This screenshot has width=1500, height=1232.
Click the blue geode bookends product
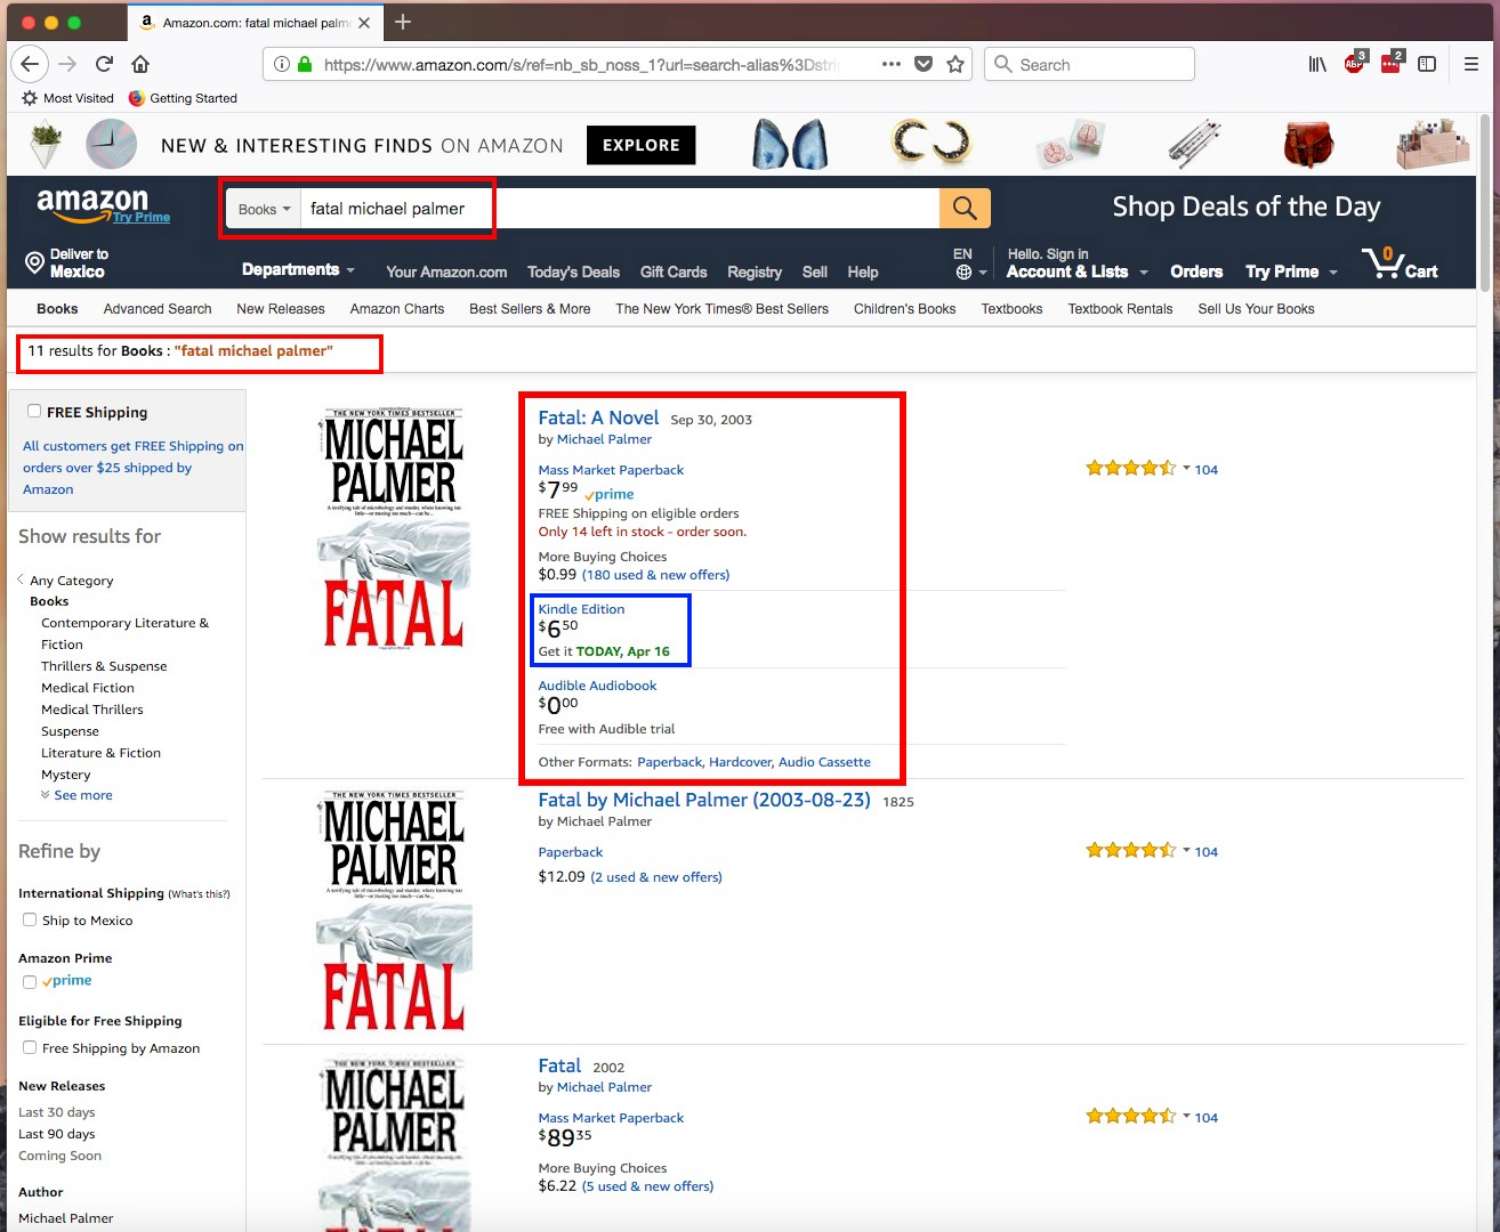(790, 144)
